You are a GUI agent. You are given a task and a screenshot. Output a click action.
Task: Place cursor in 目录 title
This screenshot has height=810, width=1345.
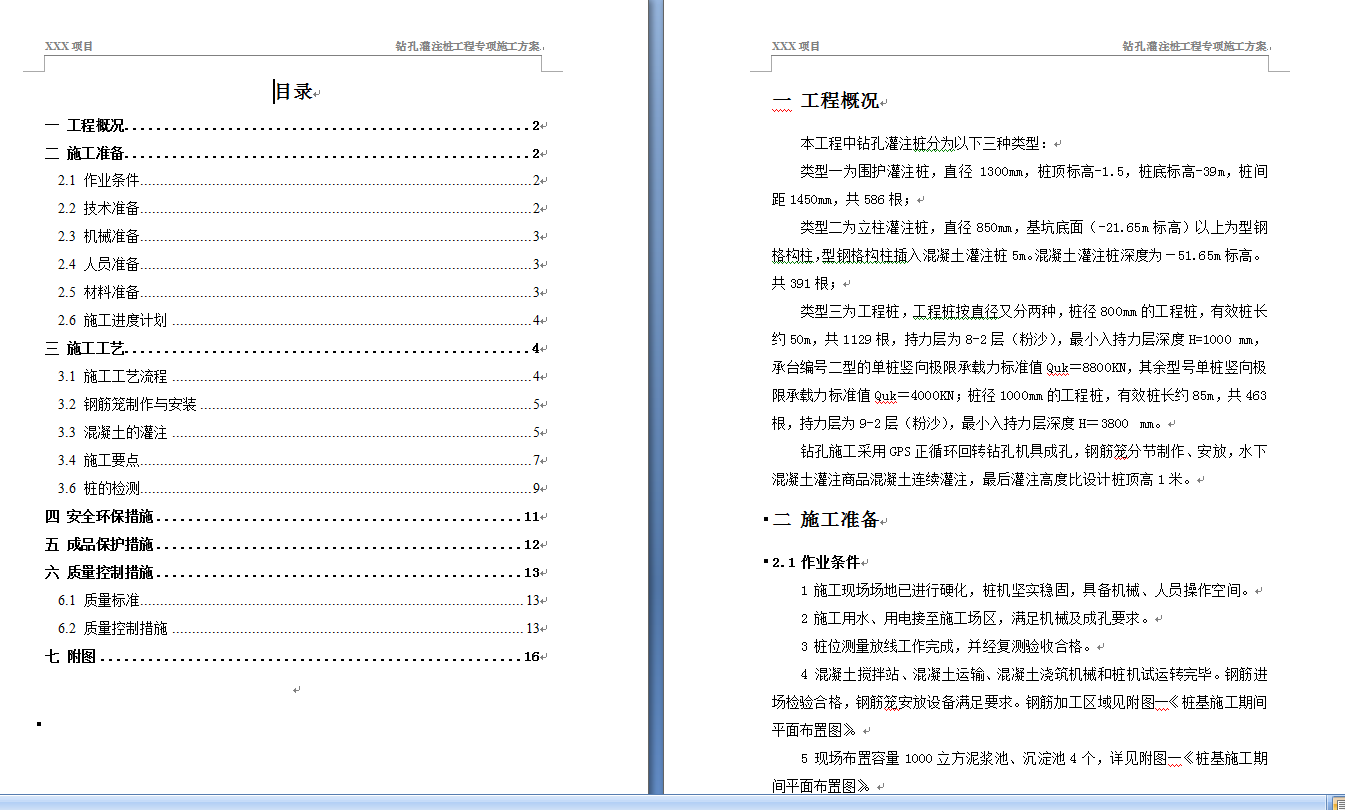[x=293, y=93]
